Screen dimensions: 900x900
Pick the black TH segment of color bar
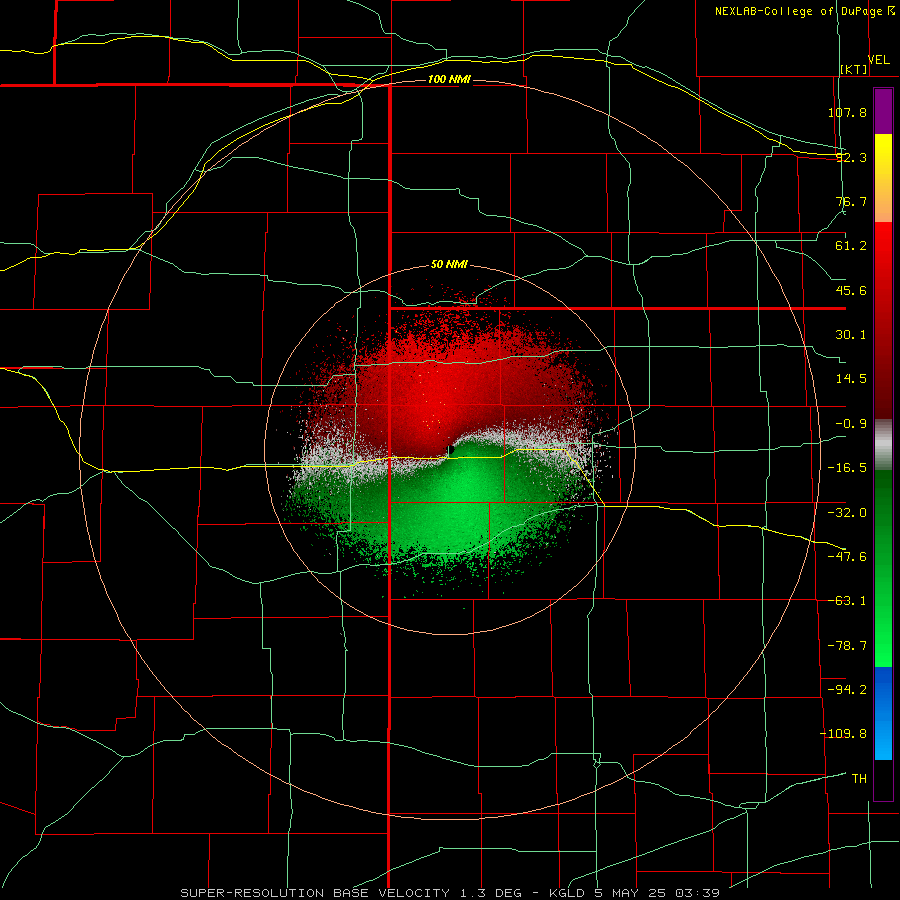tap(883, 779)
